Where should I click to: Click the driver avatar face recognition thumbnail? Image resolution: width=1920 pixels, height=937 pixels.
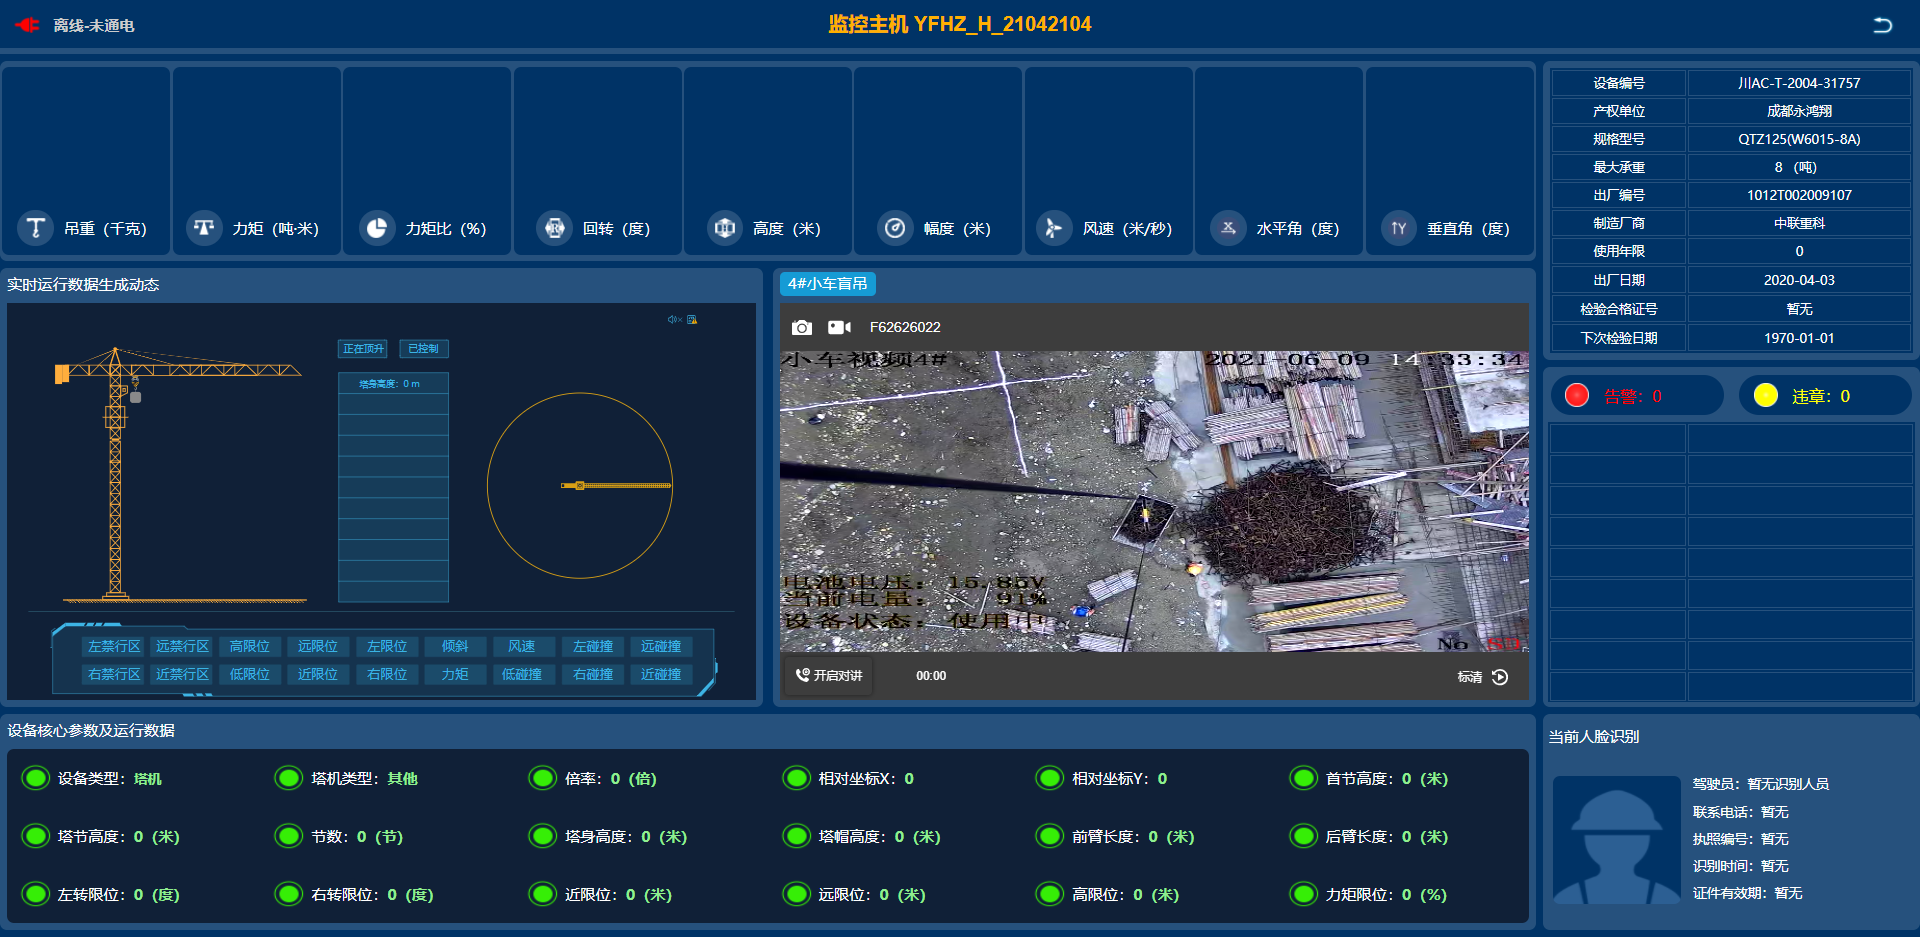1616,840
